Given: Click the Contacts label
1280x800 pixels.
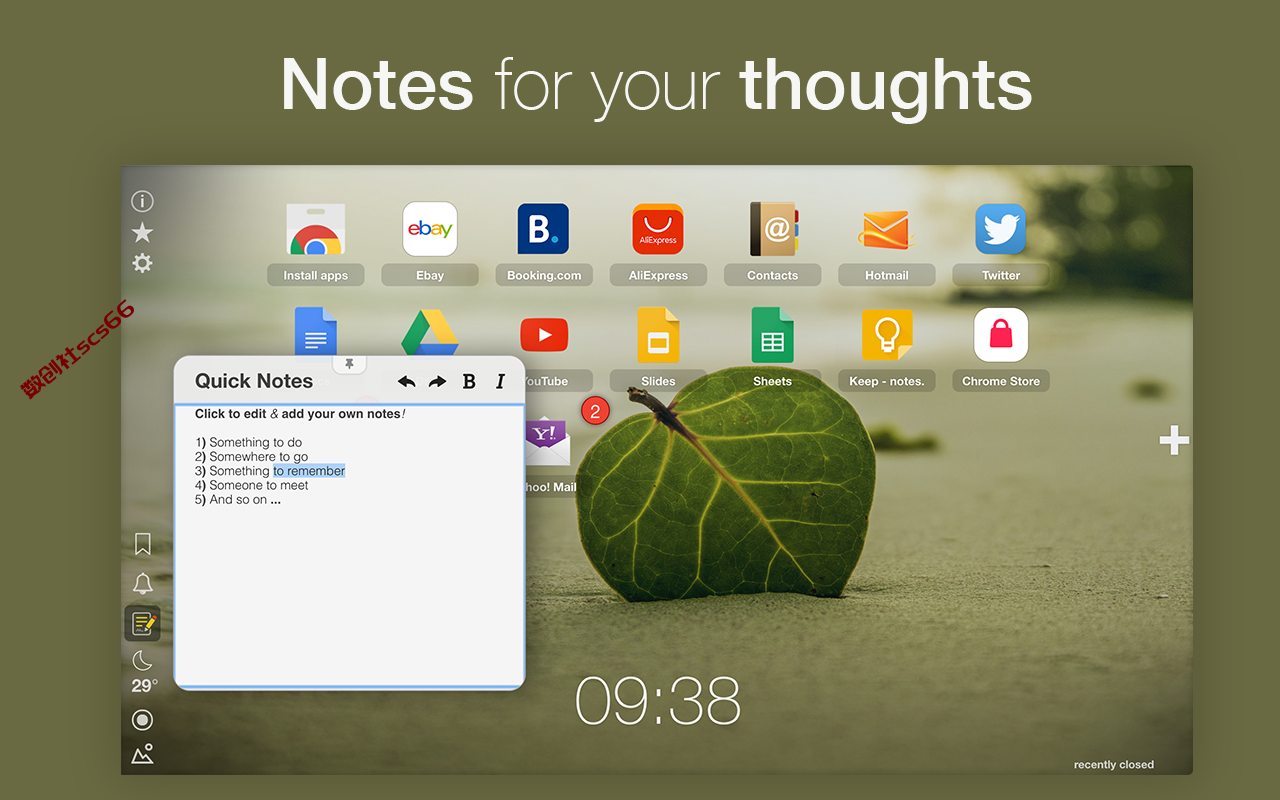Looking at the screenshot, I should click(773, 275).
